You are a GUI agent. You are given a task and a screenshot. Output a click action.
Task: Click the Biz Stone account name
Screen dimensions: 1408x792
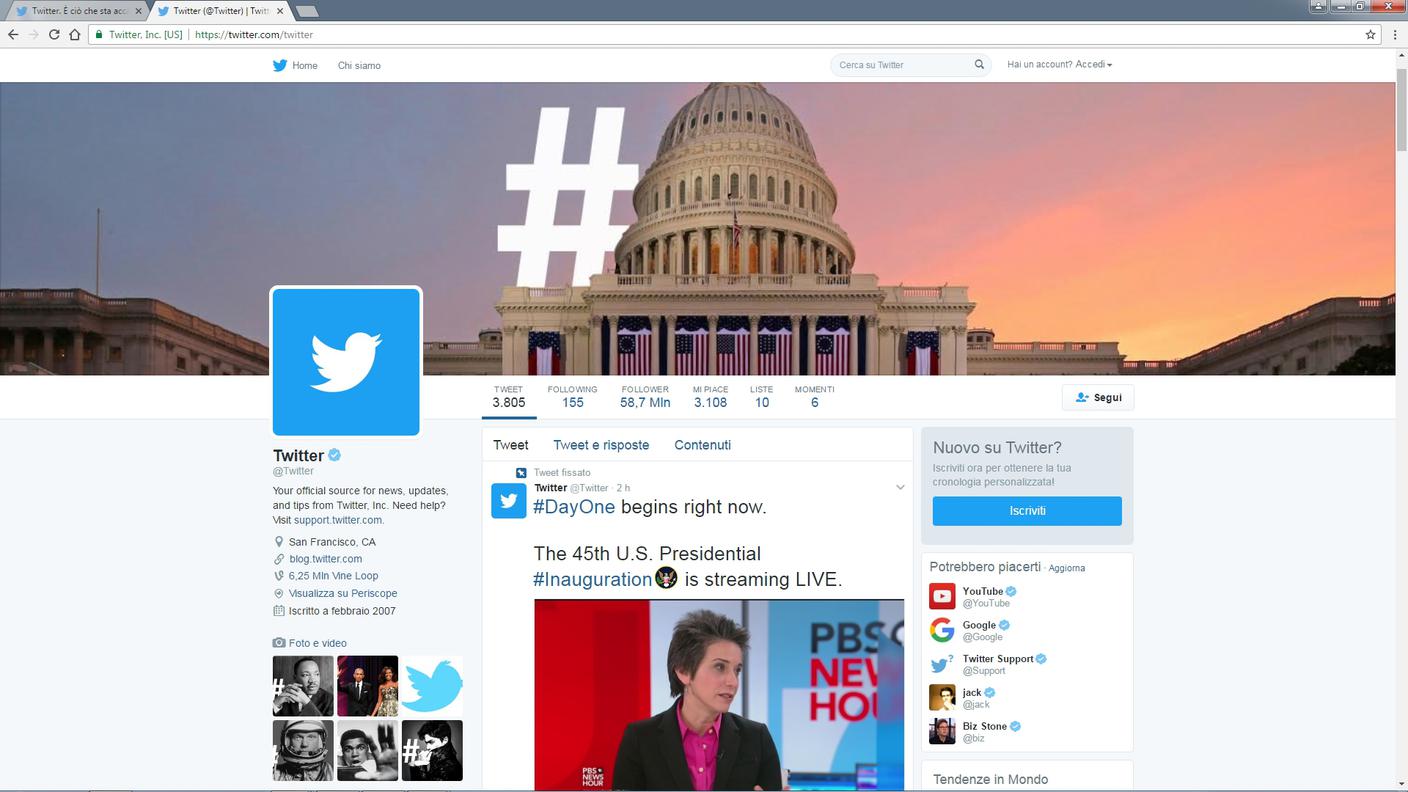click(x=985, y=726)
